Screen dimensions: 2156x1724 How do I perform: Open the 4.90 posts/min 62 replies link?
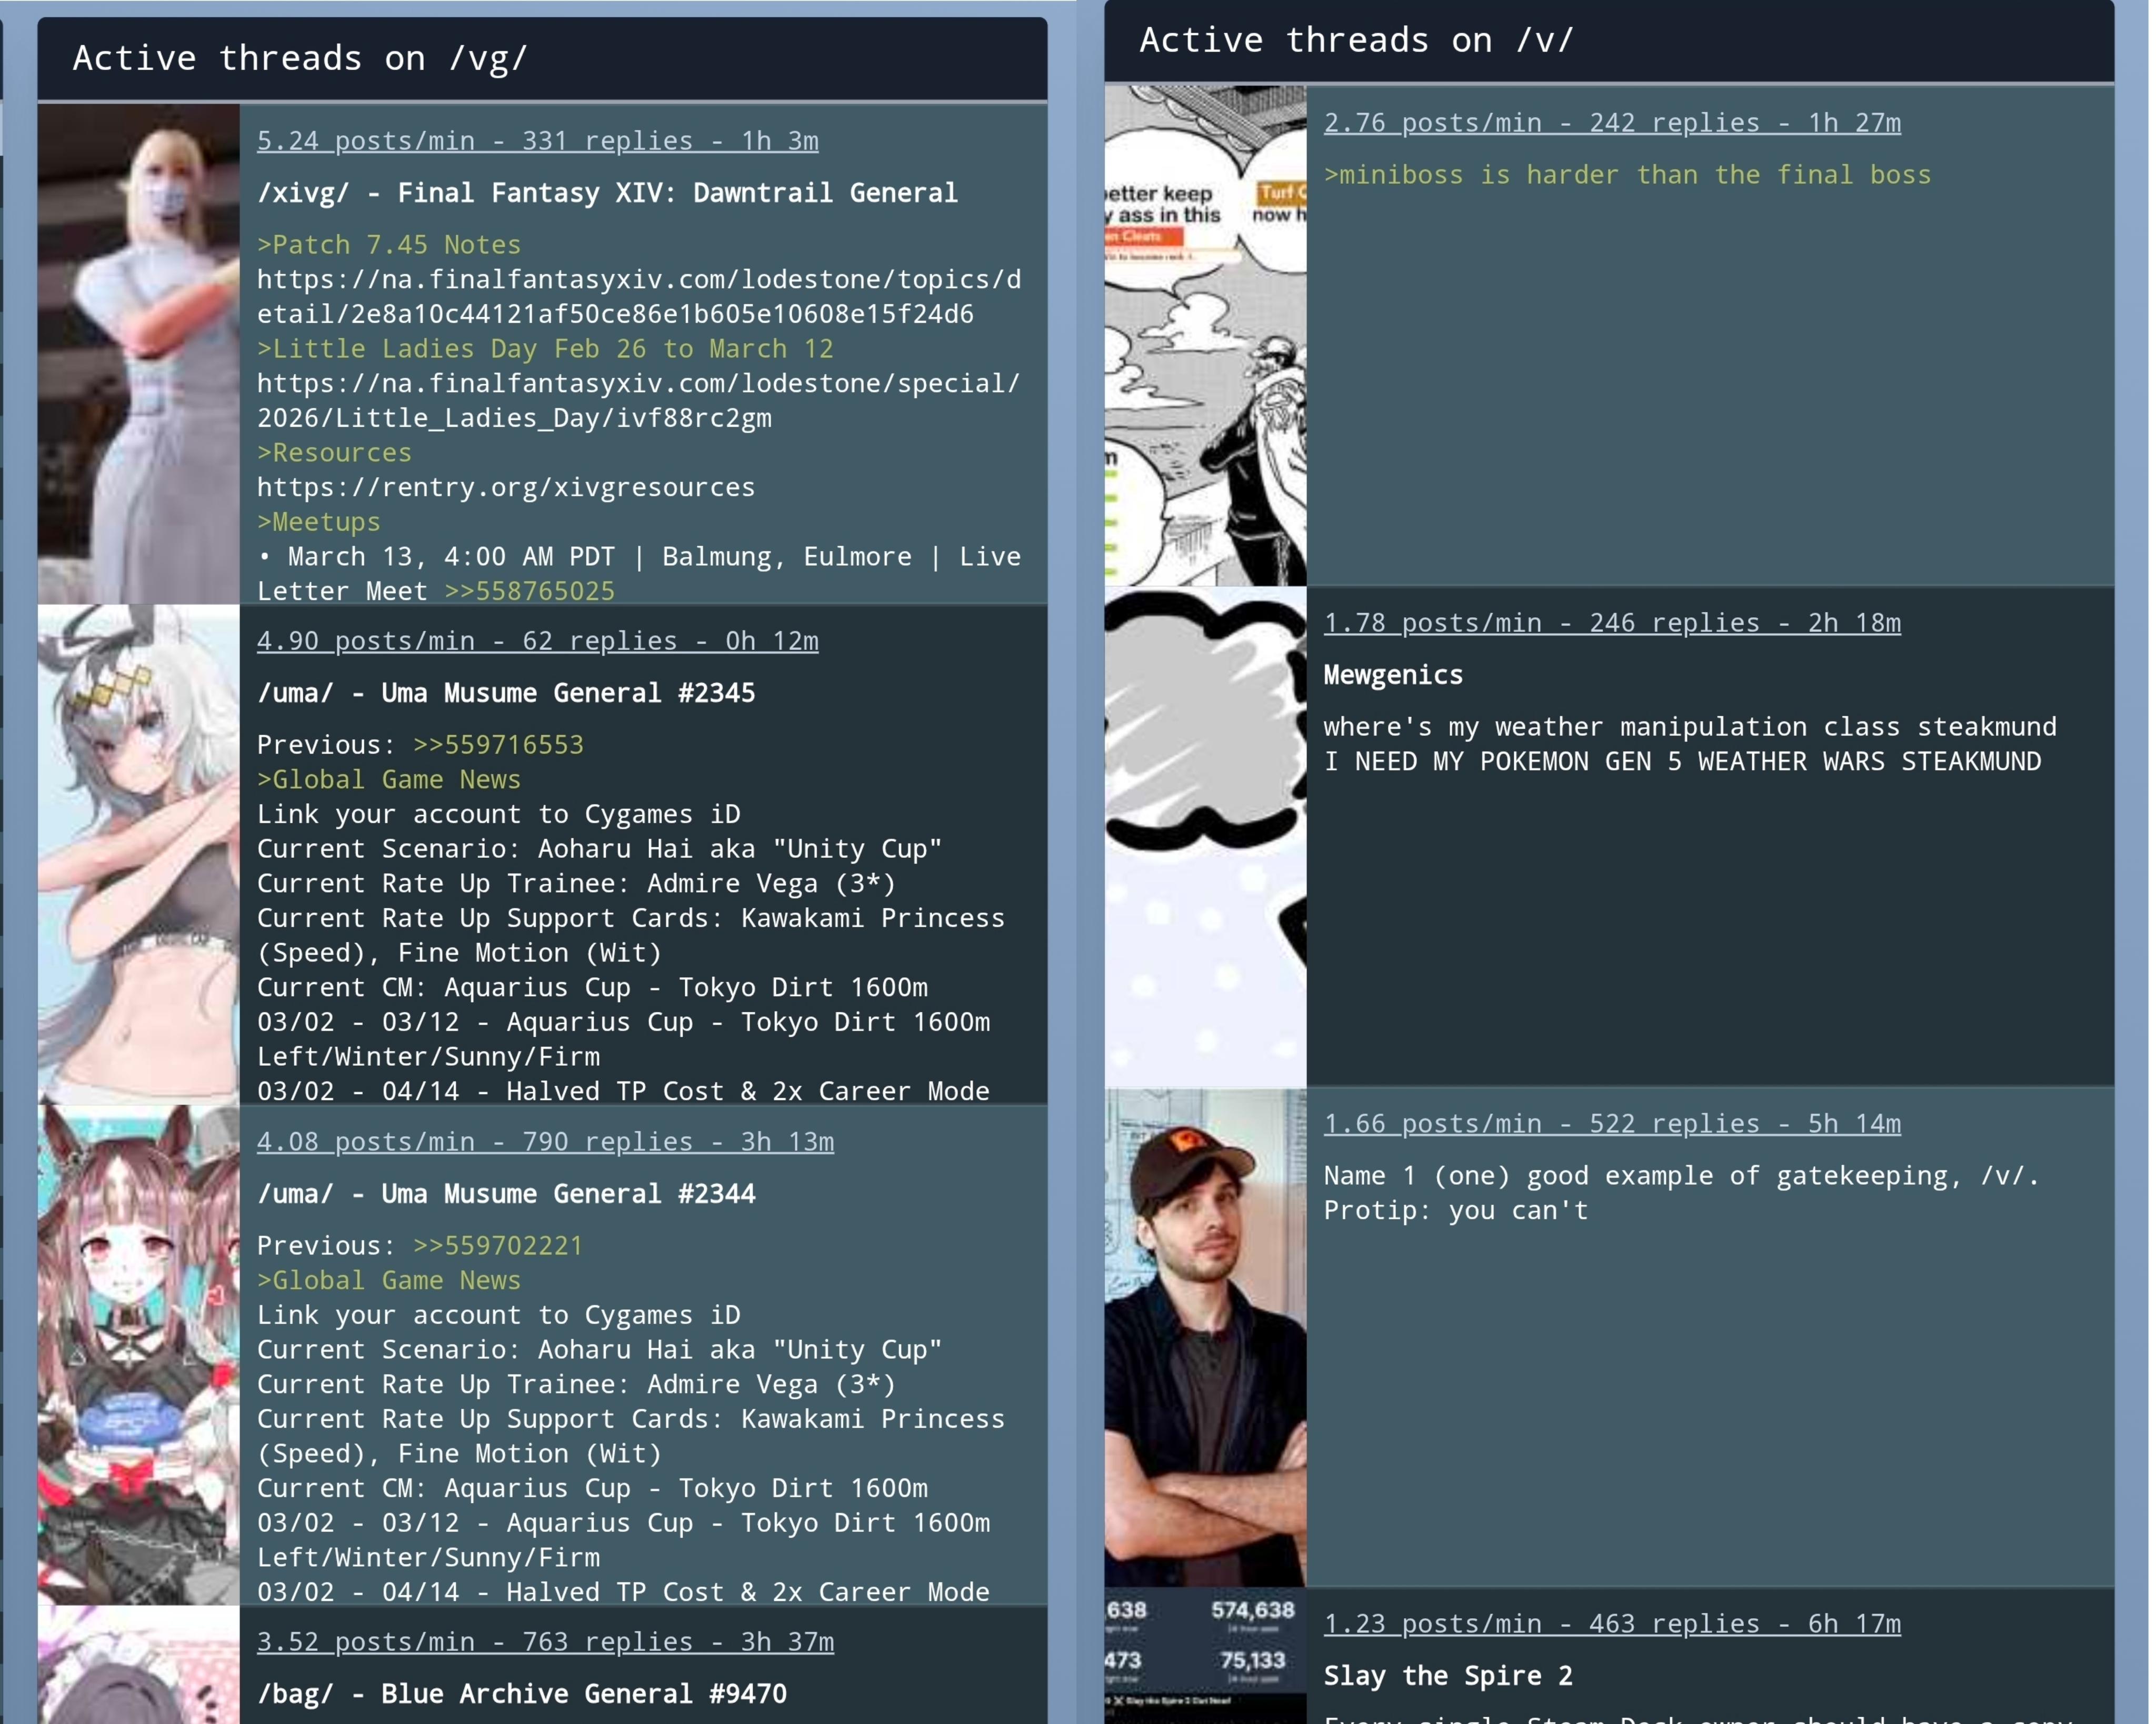point(537,641)
